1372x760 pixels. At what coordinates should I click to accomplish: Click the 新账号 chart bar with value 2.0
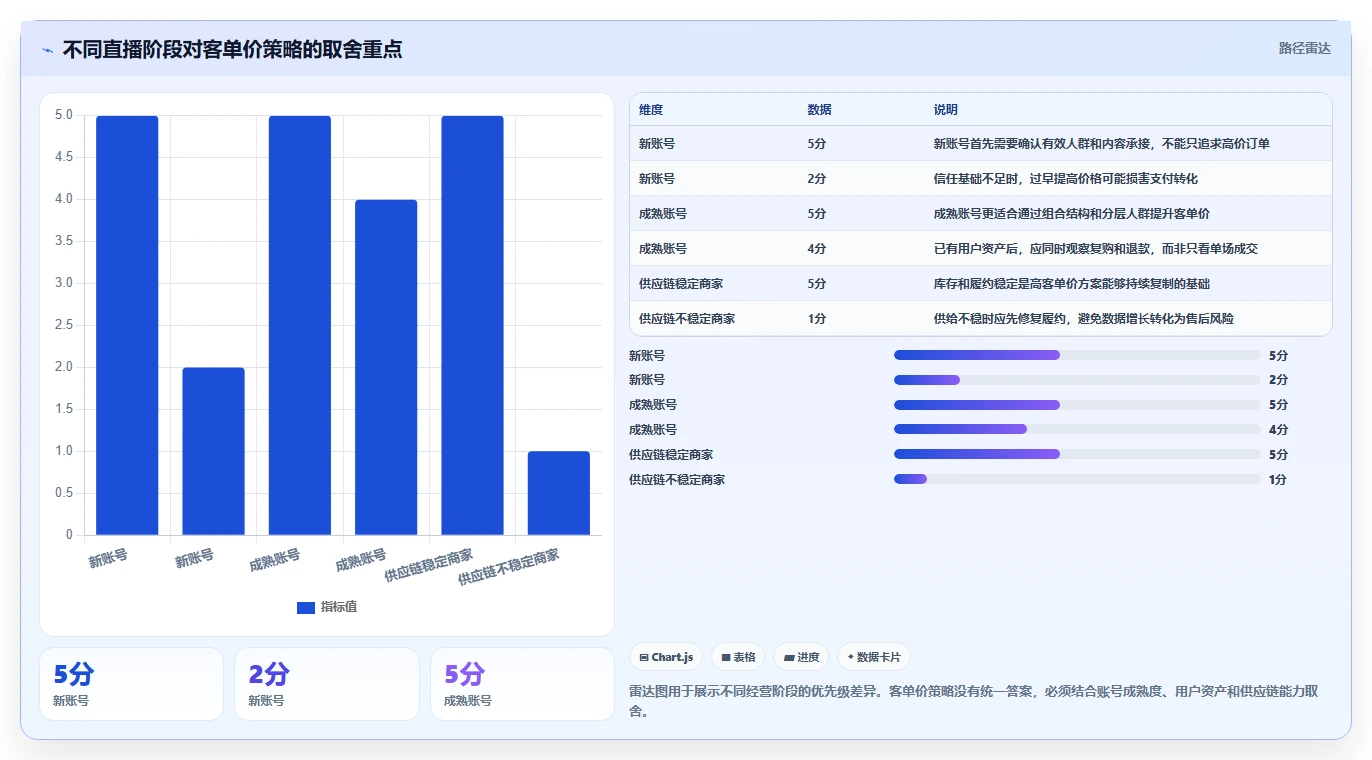pyautogui.click(x=213, y=451)
